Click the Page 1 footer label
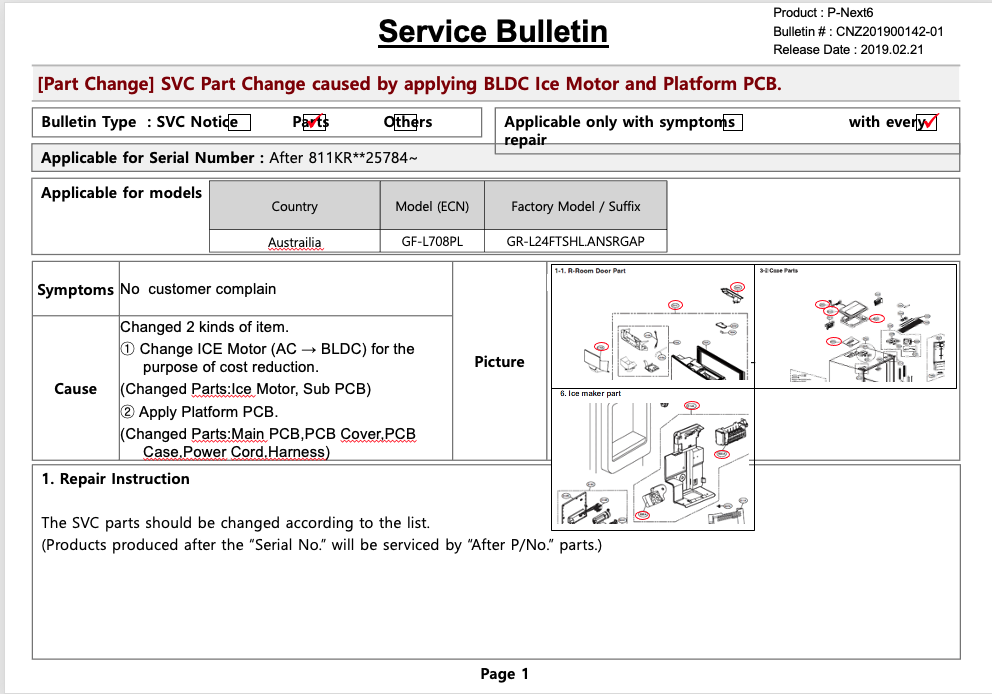Screen dimensions: 992x694 504,674
